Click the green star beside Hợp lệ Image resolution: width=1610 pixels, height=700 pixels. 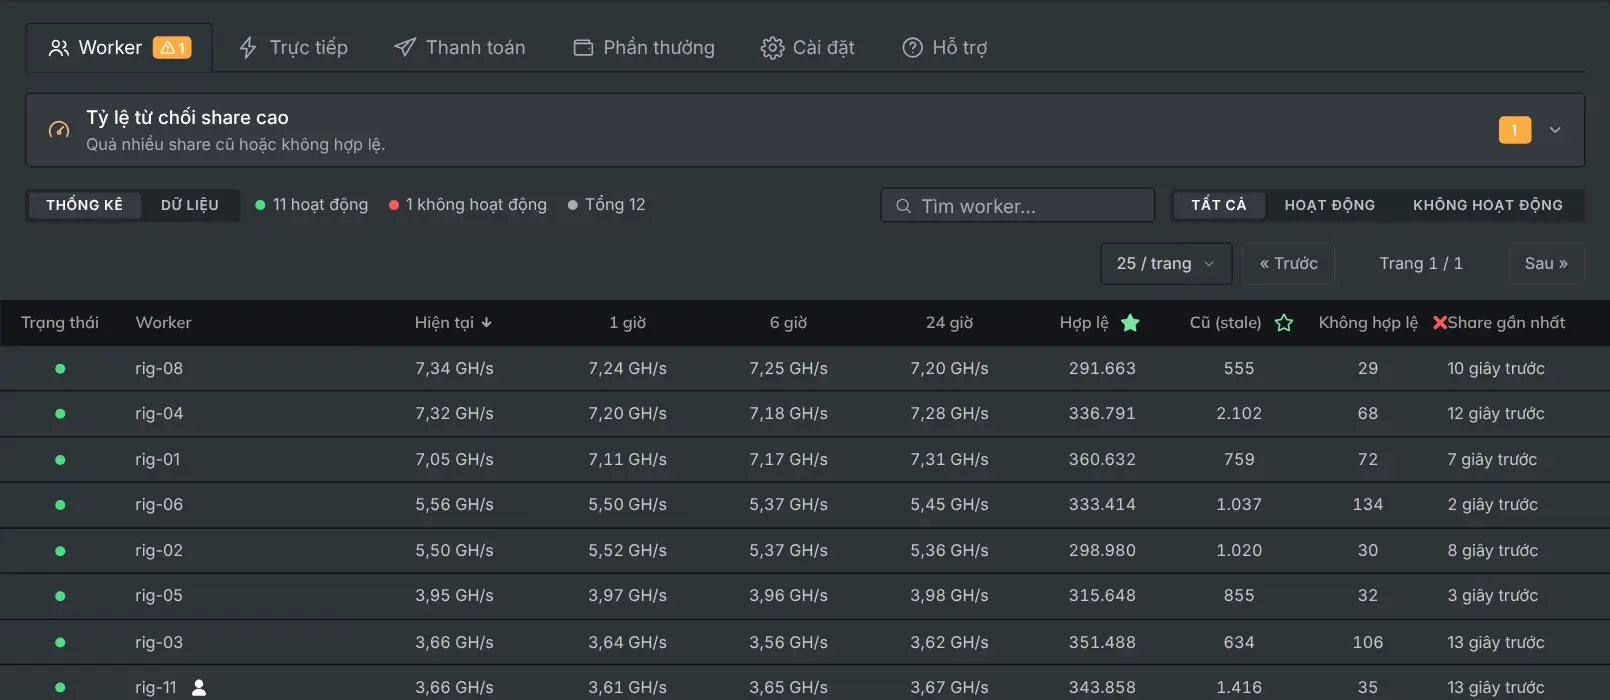pyautogui.click(x=1130, y=323)
